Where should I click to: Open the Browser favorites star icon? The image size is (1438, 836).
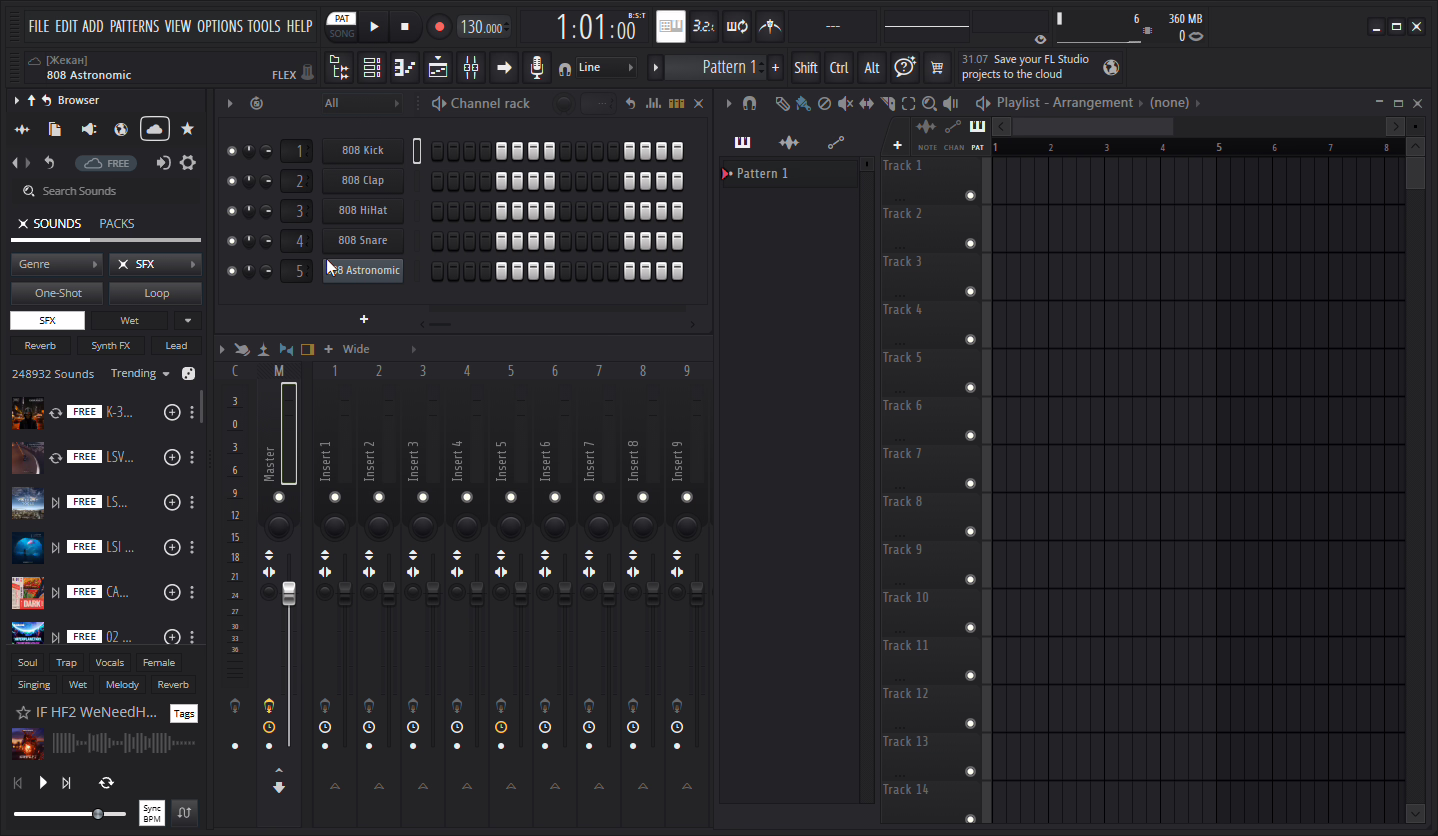(x=187, y=129)
